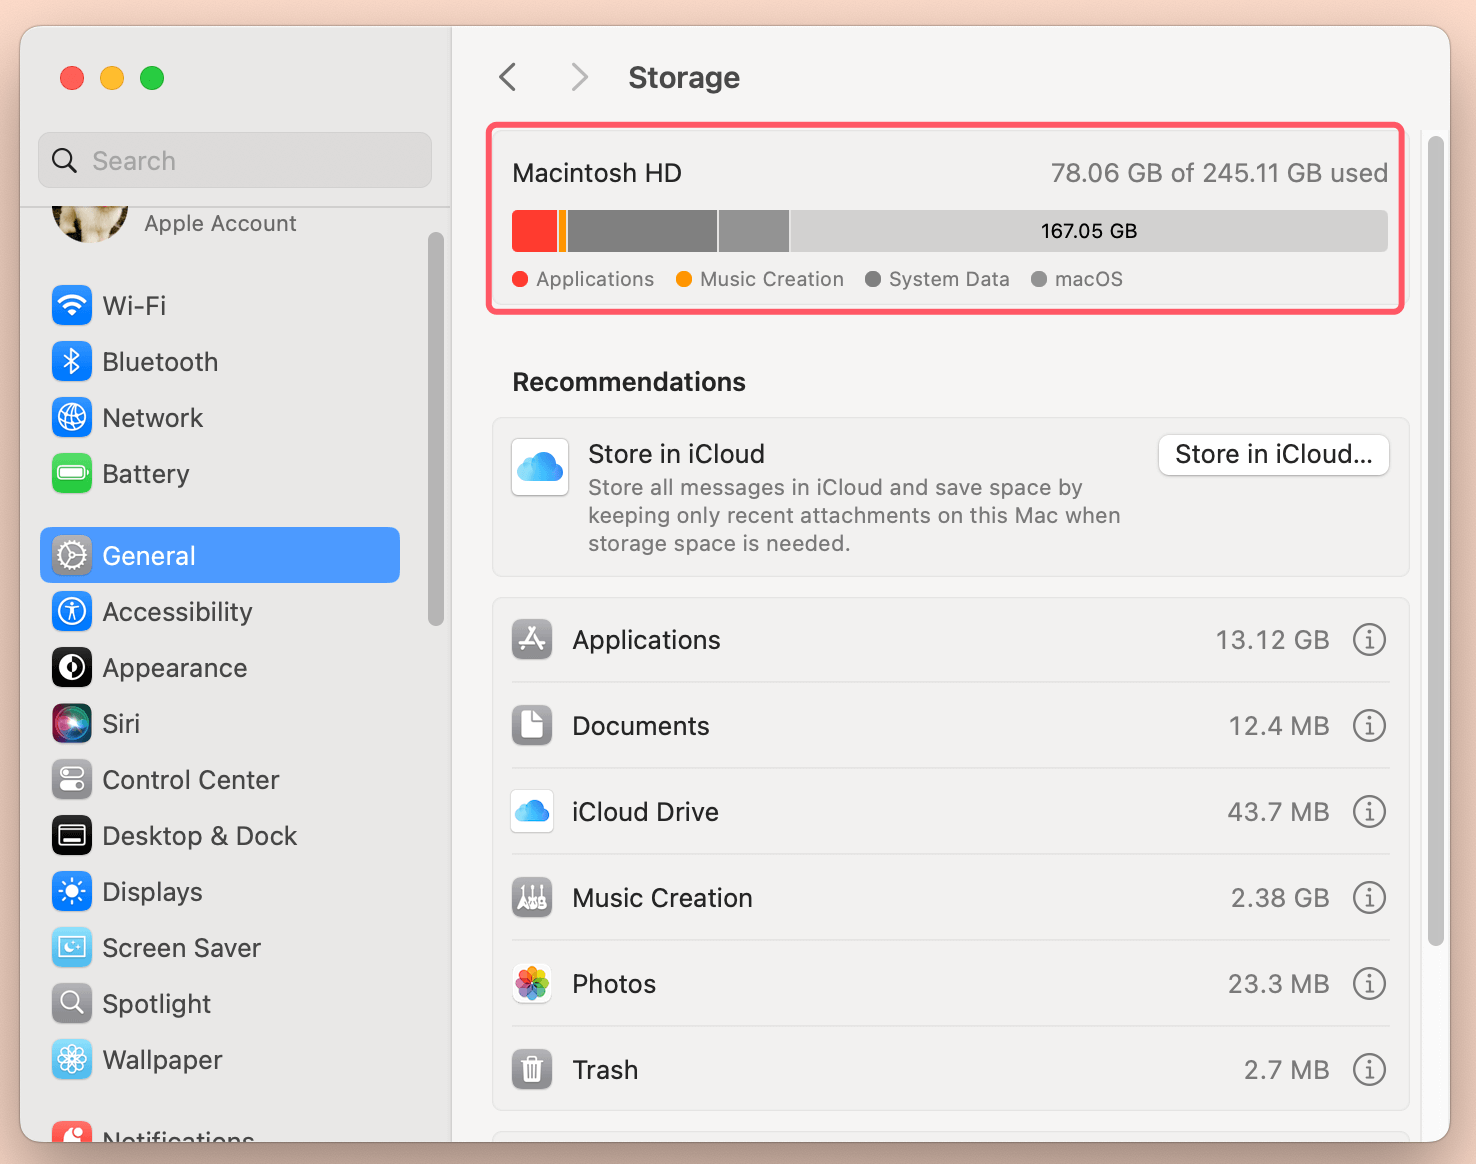Click the Bluetooth icon in sidebar

[x=72, y=362]
